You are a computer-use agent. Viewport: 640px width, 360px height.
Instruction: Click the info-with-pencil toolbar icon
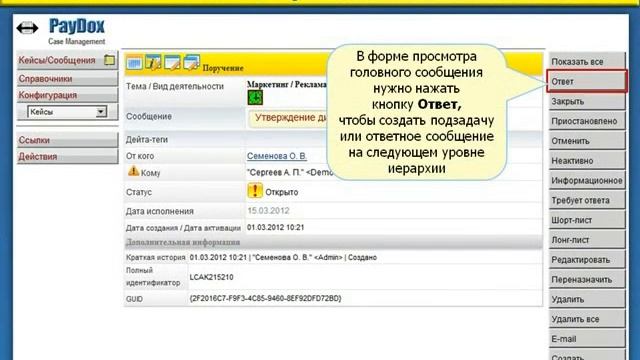click(x=153, y=62)
